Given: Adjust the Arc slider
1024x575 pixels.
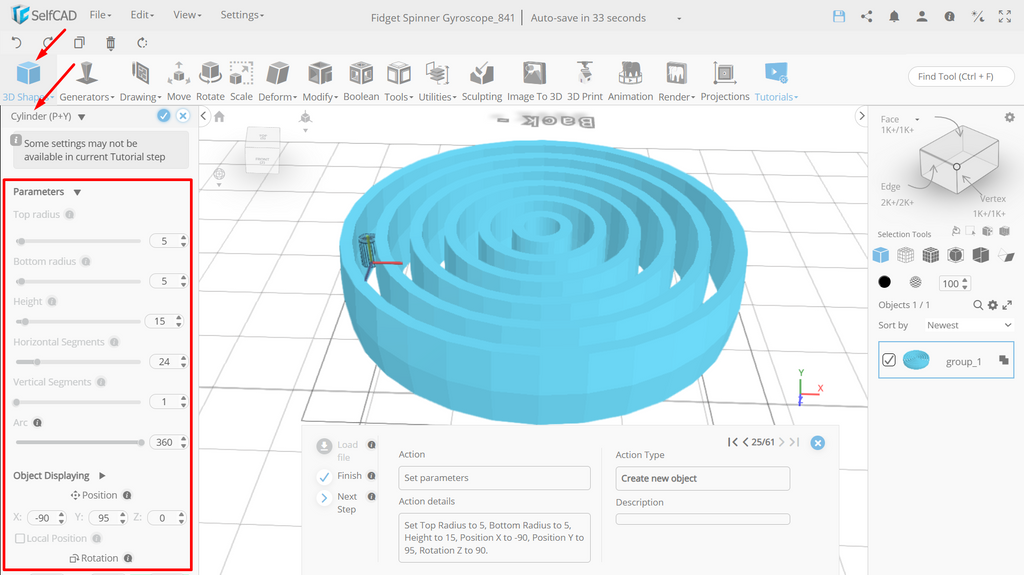Looking at the screenshot, I should (x=78, y=442).
